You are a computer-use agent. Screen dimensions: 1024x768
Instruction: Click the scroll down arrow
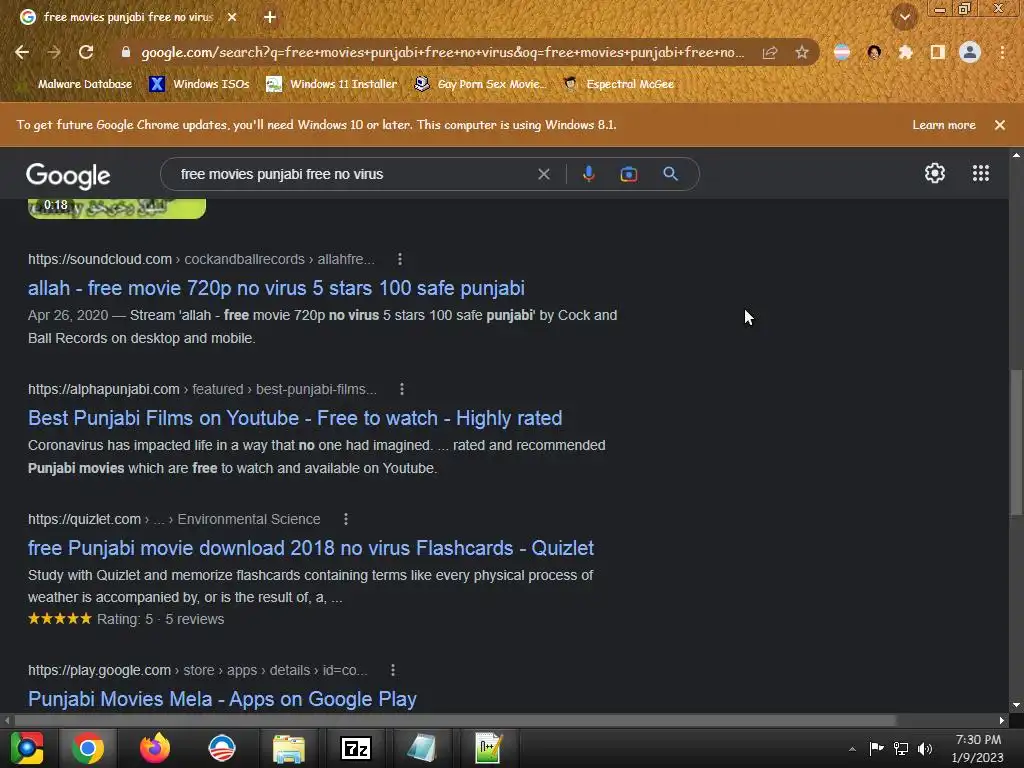click(1016, 705)
